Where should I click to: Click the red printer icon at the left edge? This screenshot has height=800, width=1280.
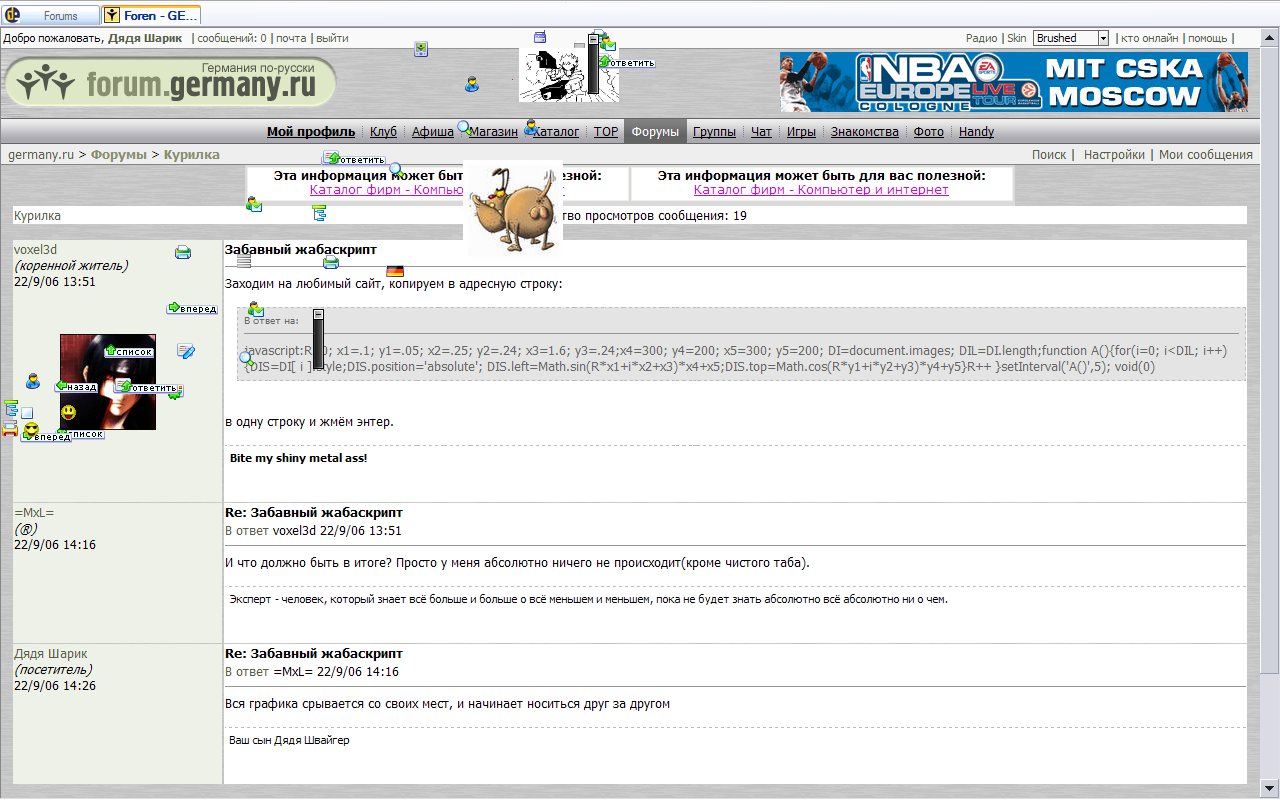10,429
